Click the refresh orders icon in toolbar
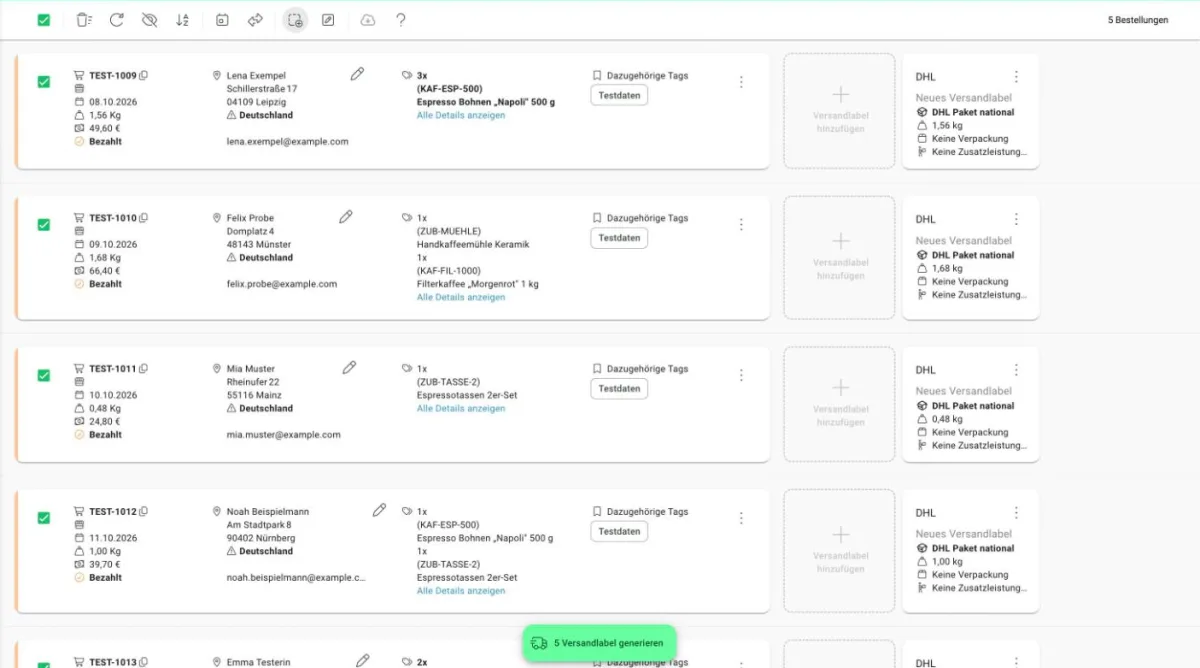This screenshot has width=1200, height=668. pyautogui.click(x=116, y=20)
